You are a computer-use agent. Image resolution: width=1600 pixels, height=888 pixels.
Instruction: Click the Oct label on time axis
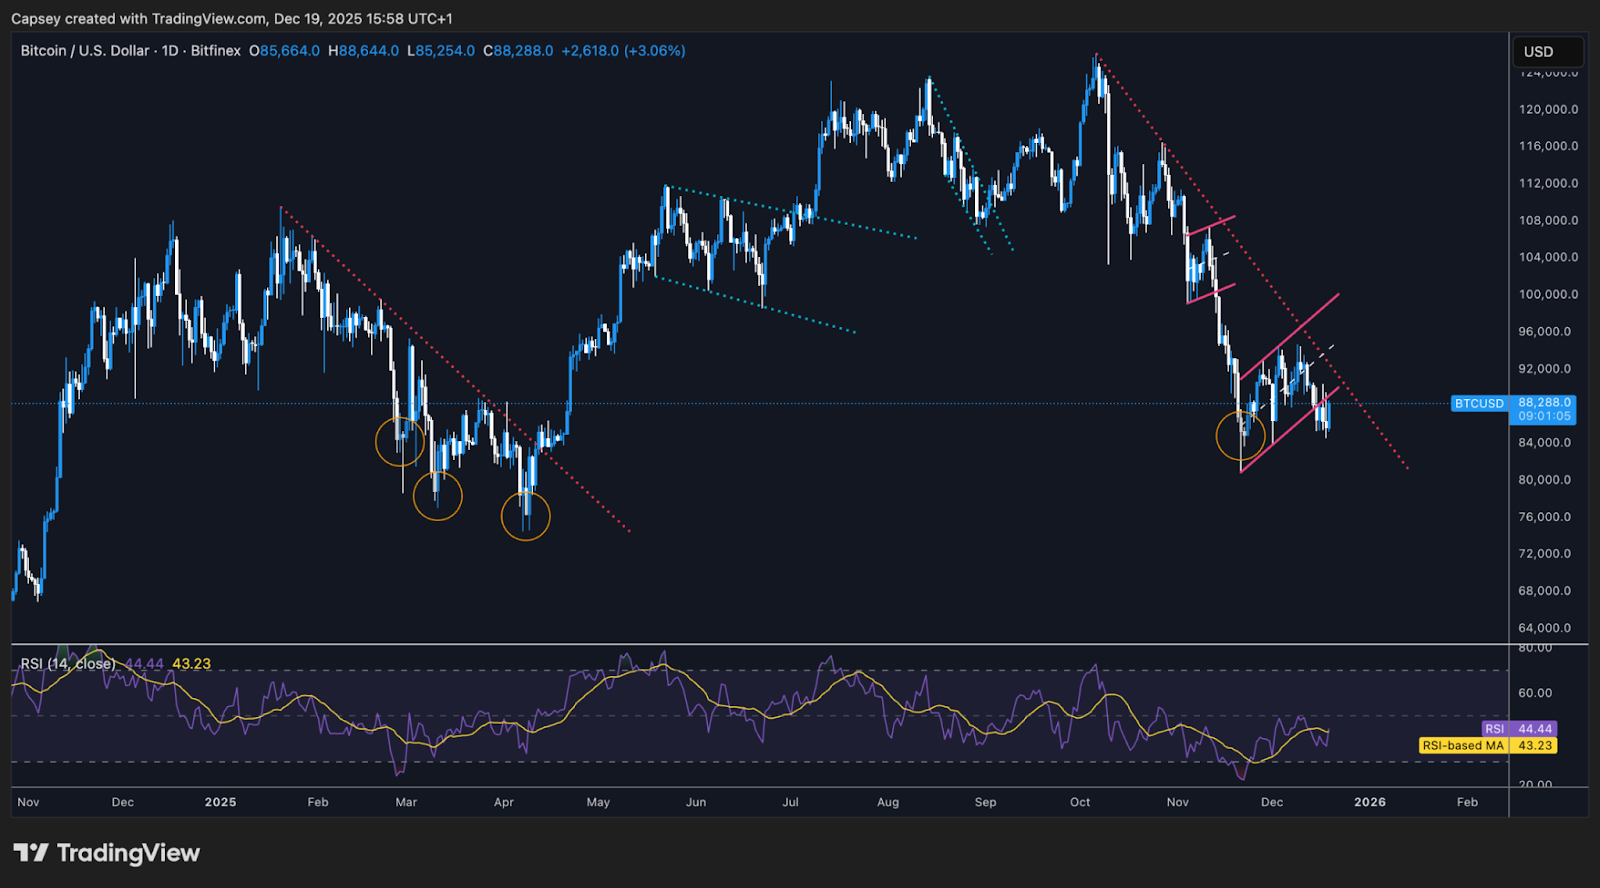pyautogui.click(x=1080, y=802)
